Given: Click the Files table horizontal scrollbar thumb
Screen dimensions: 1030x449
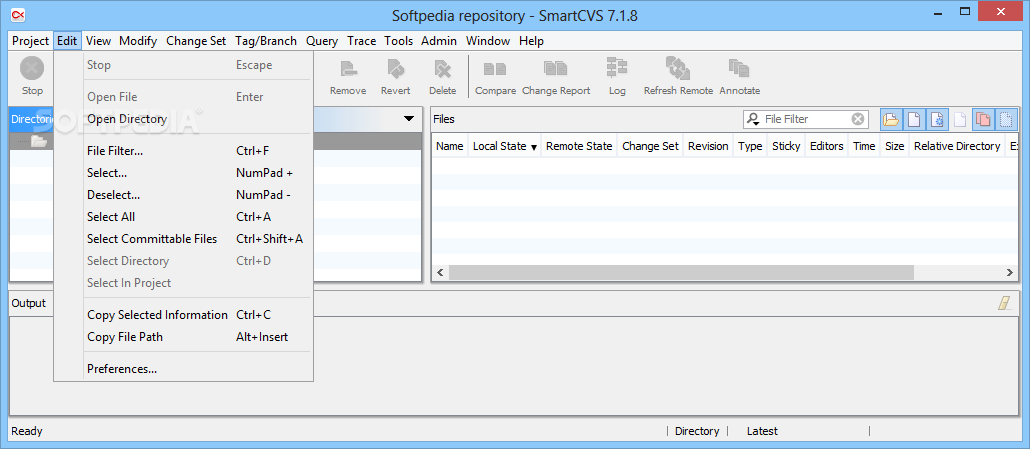Looking at the screenshot, I should [681, 272].
